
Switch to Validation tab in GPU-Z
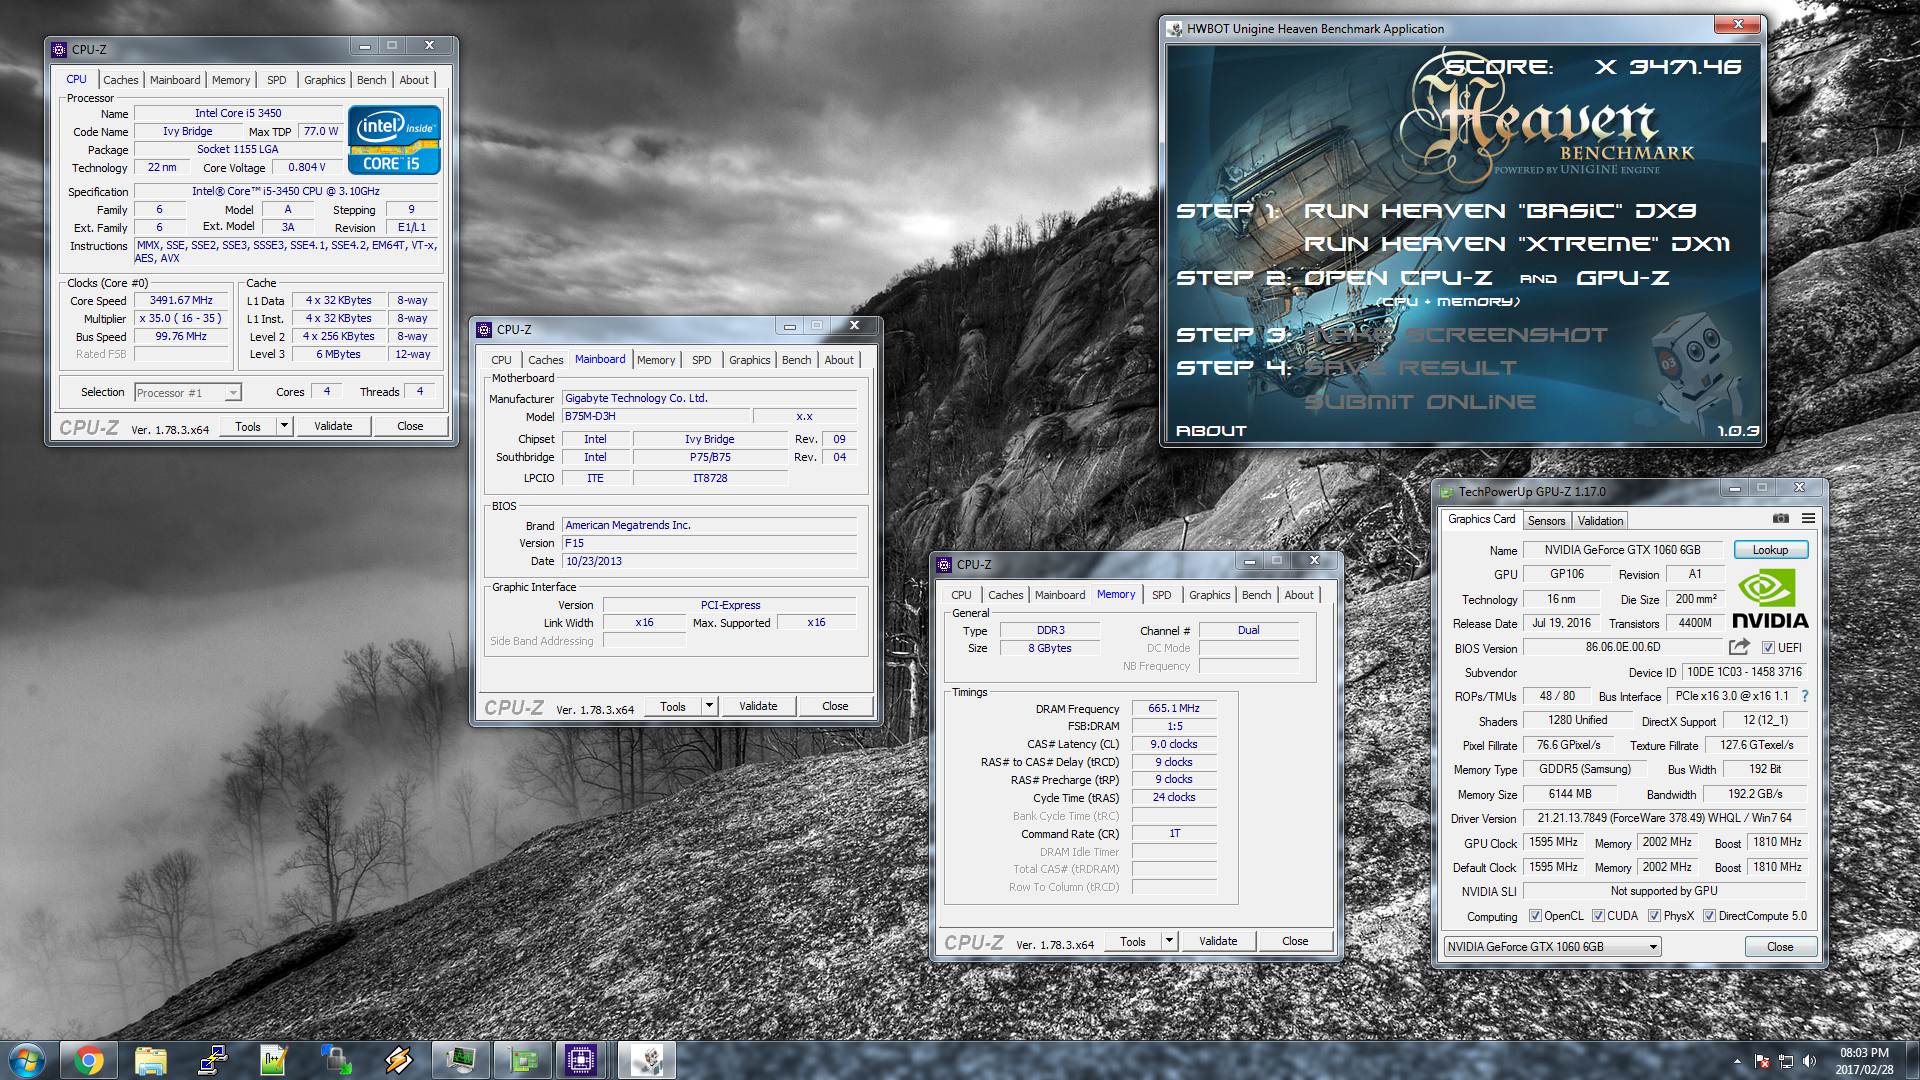tap(1600, 521)
